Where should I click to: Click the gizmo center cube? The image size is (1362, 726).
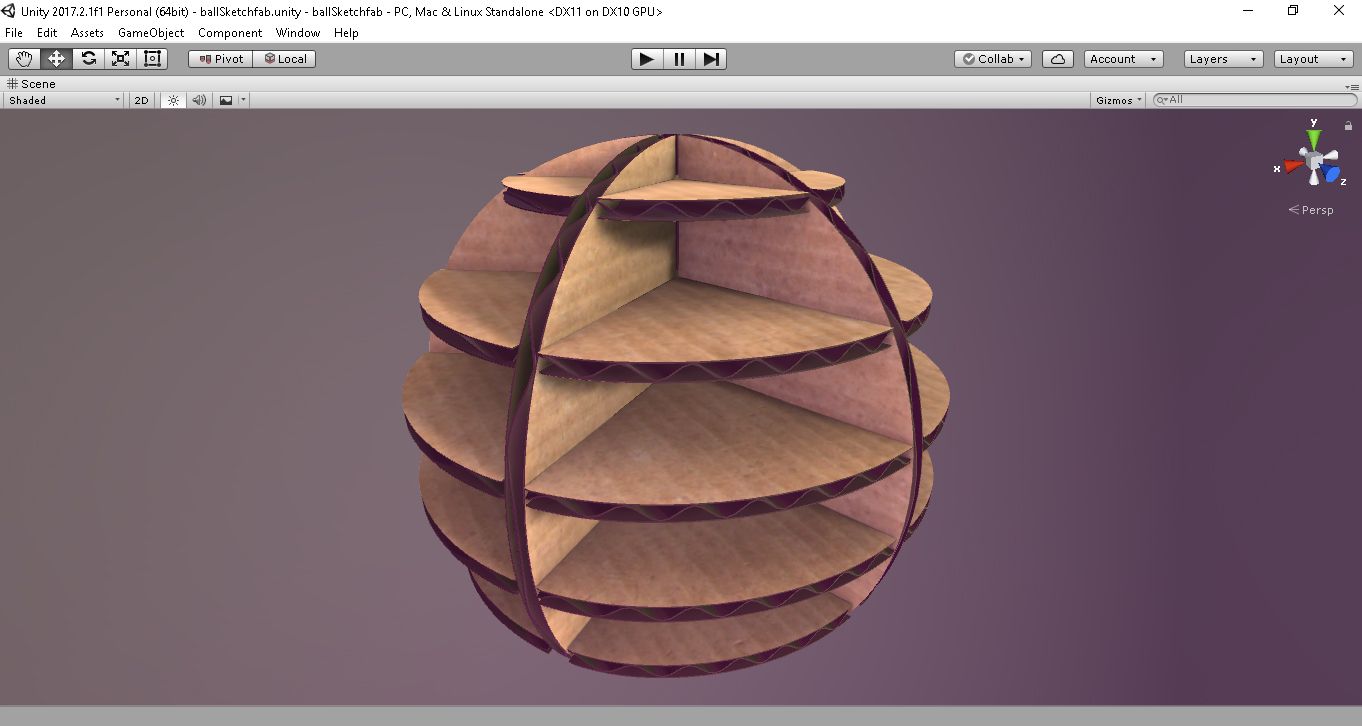click(x=1315, y=160)
